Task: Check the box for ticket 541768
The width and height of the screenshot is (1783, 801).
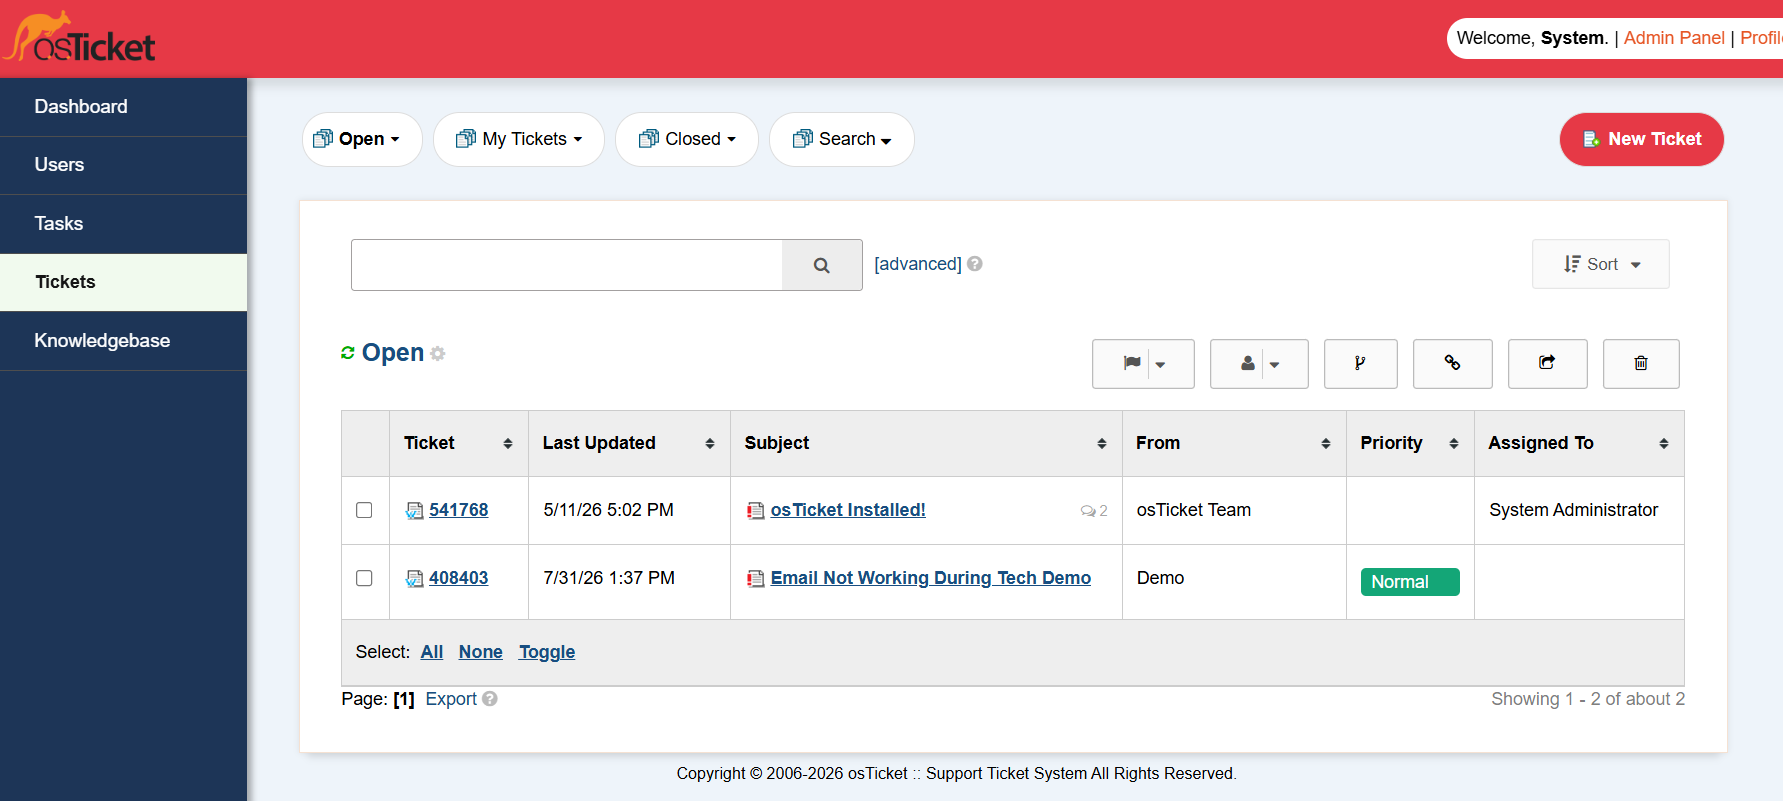Action: tap(364, 510)
